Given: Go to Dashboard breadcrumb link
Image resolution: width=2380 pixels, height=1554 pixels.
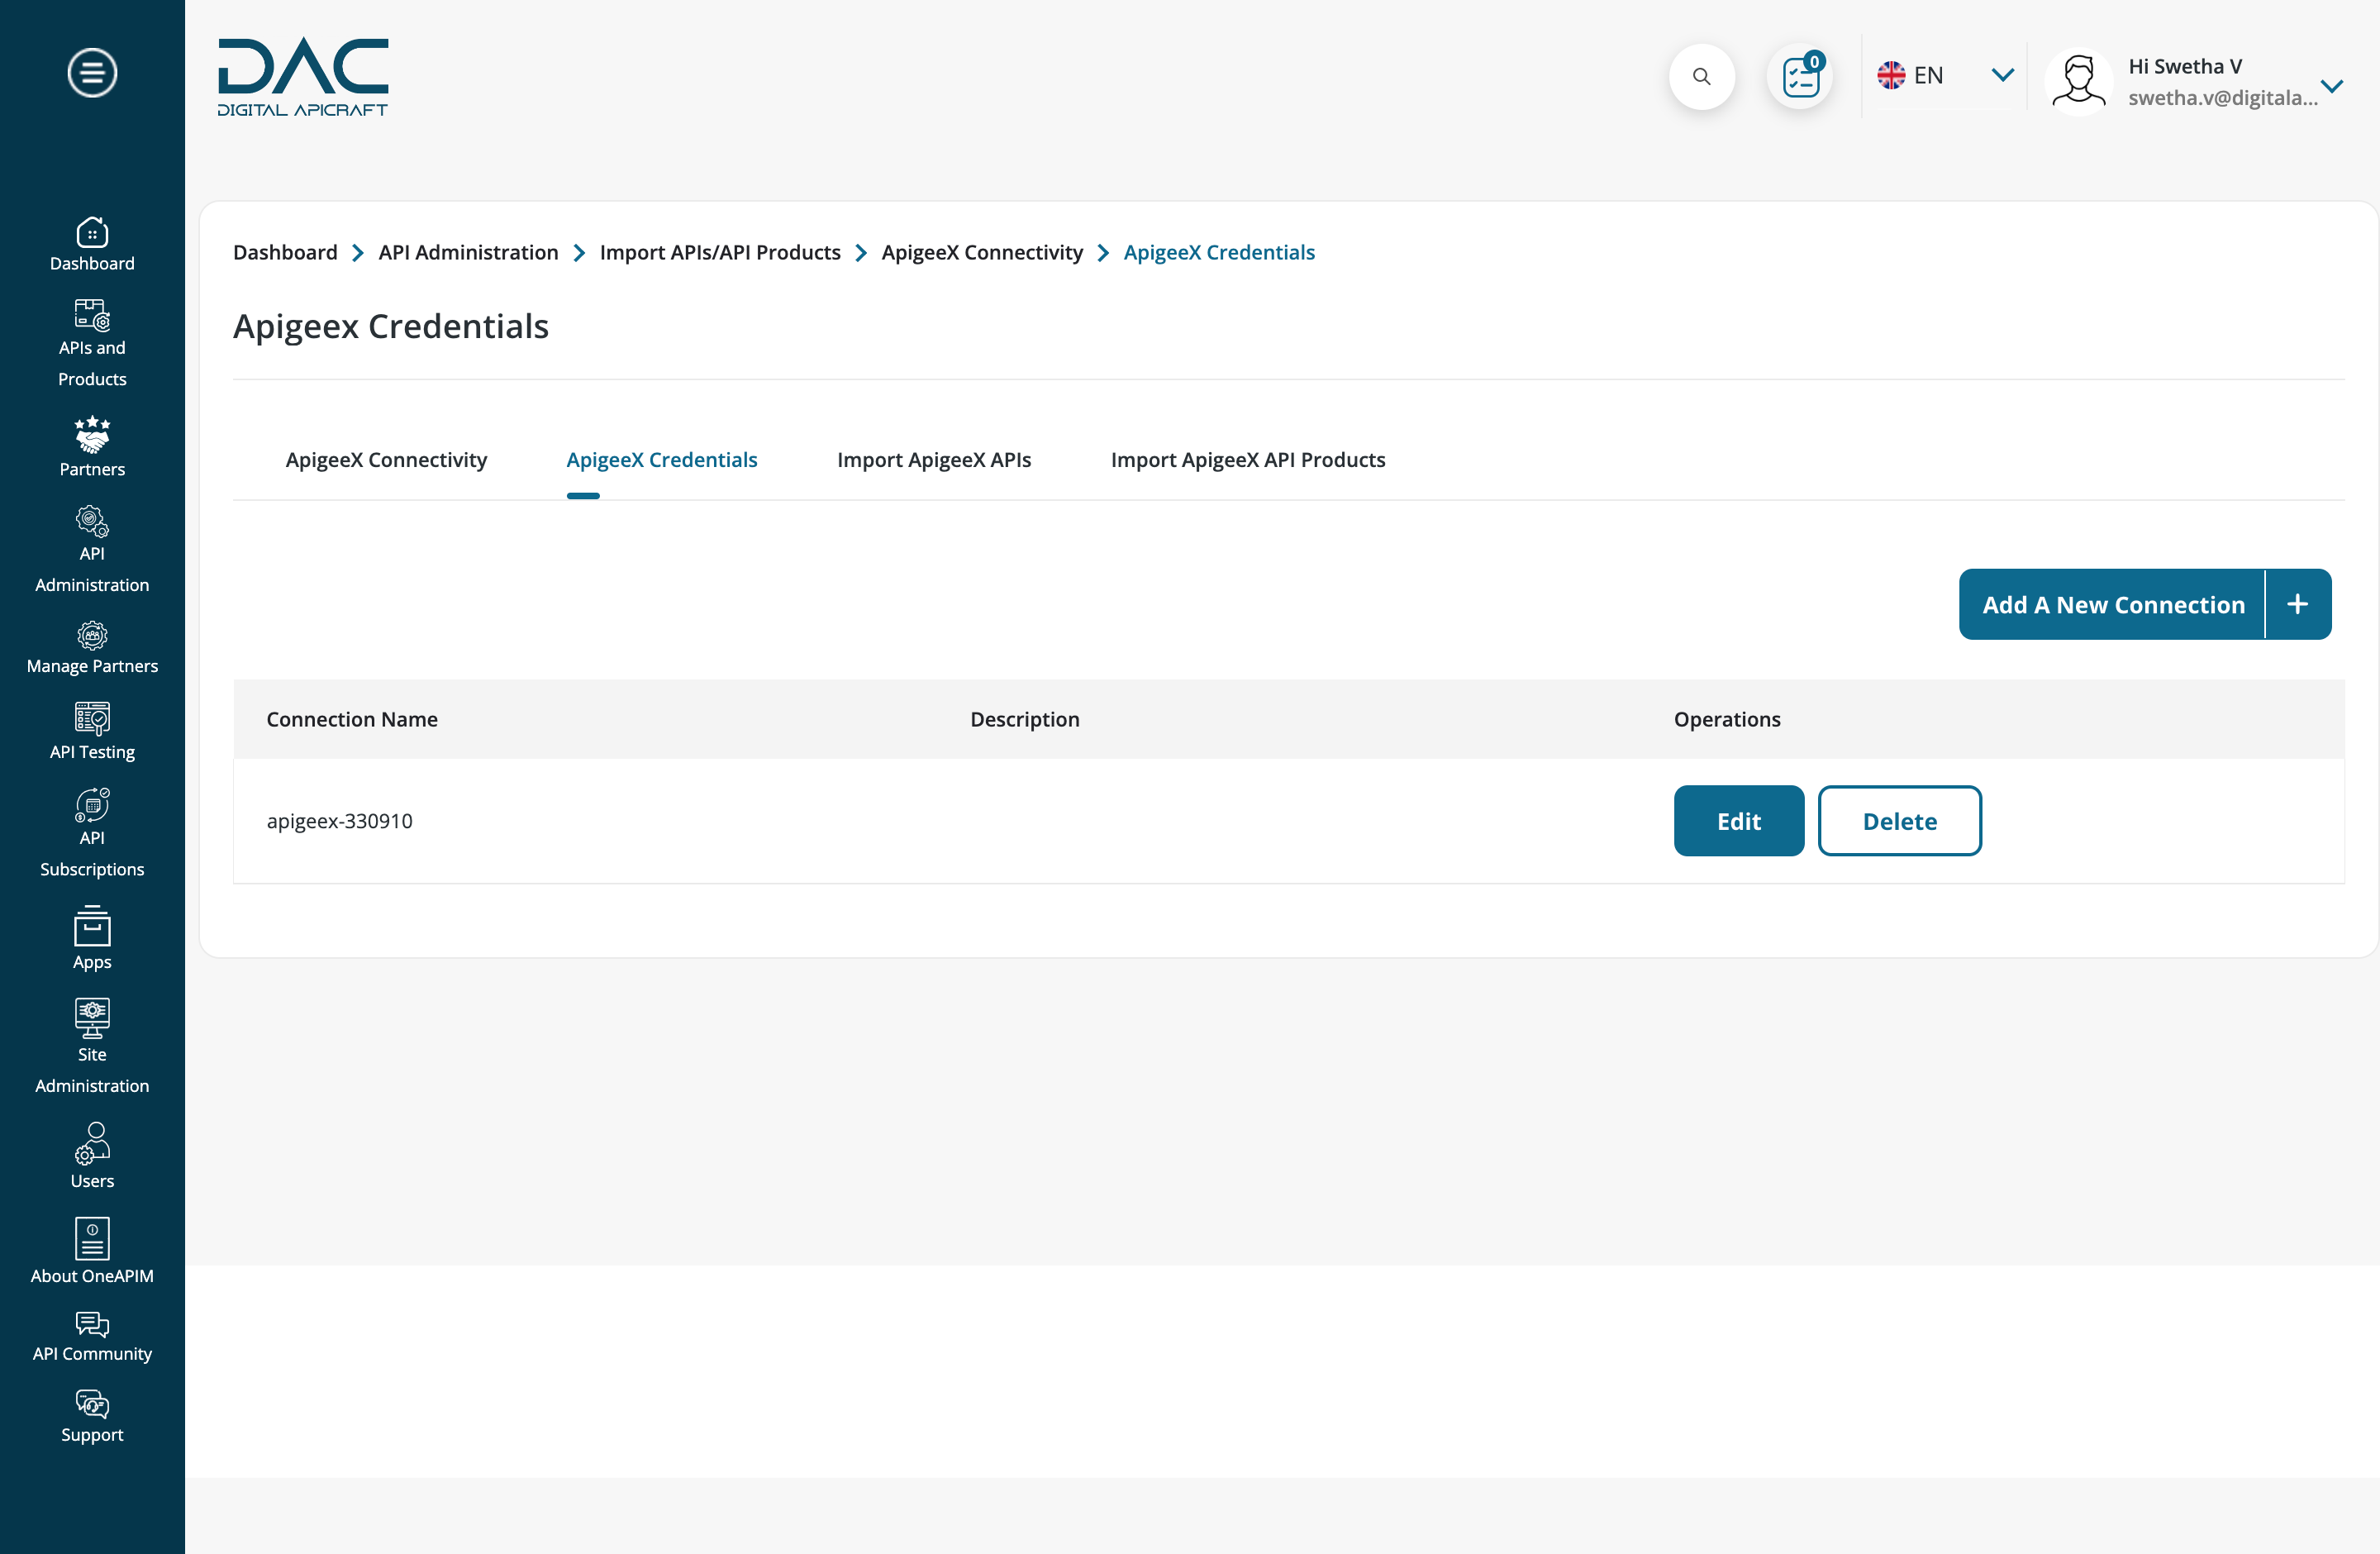Looking at the screenshot, I should click(x=285, y=252).
